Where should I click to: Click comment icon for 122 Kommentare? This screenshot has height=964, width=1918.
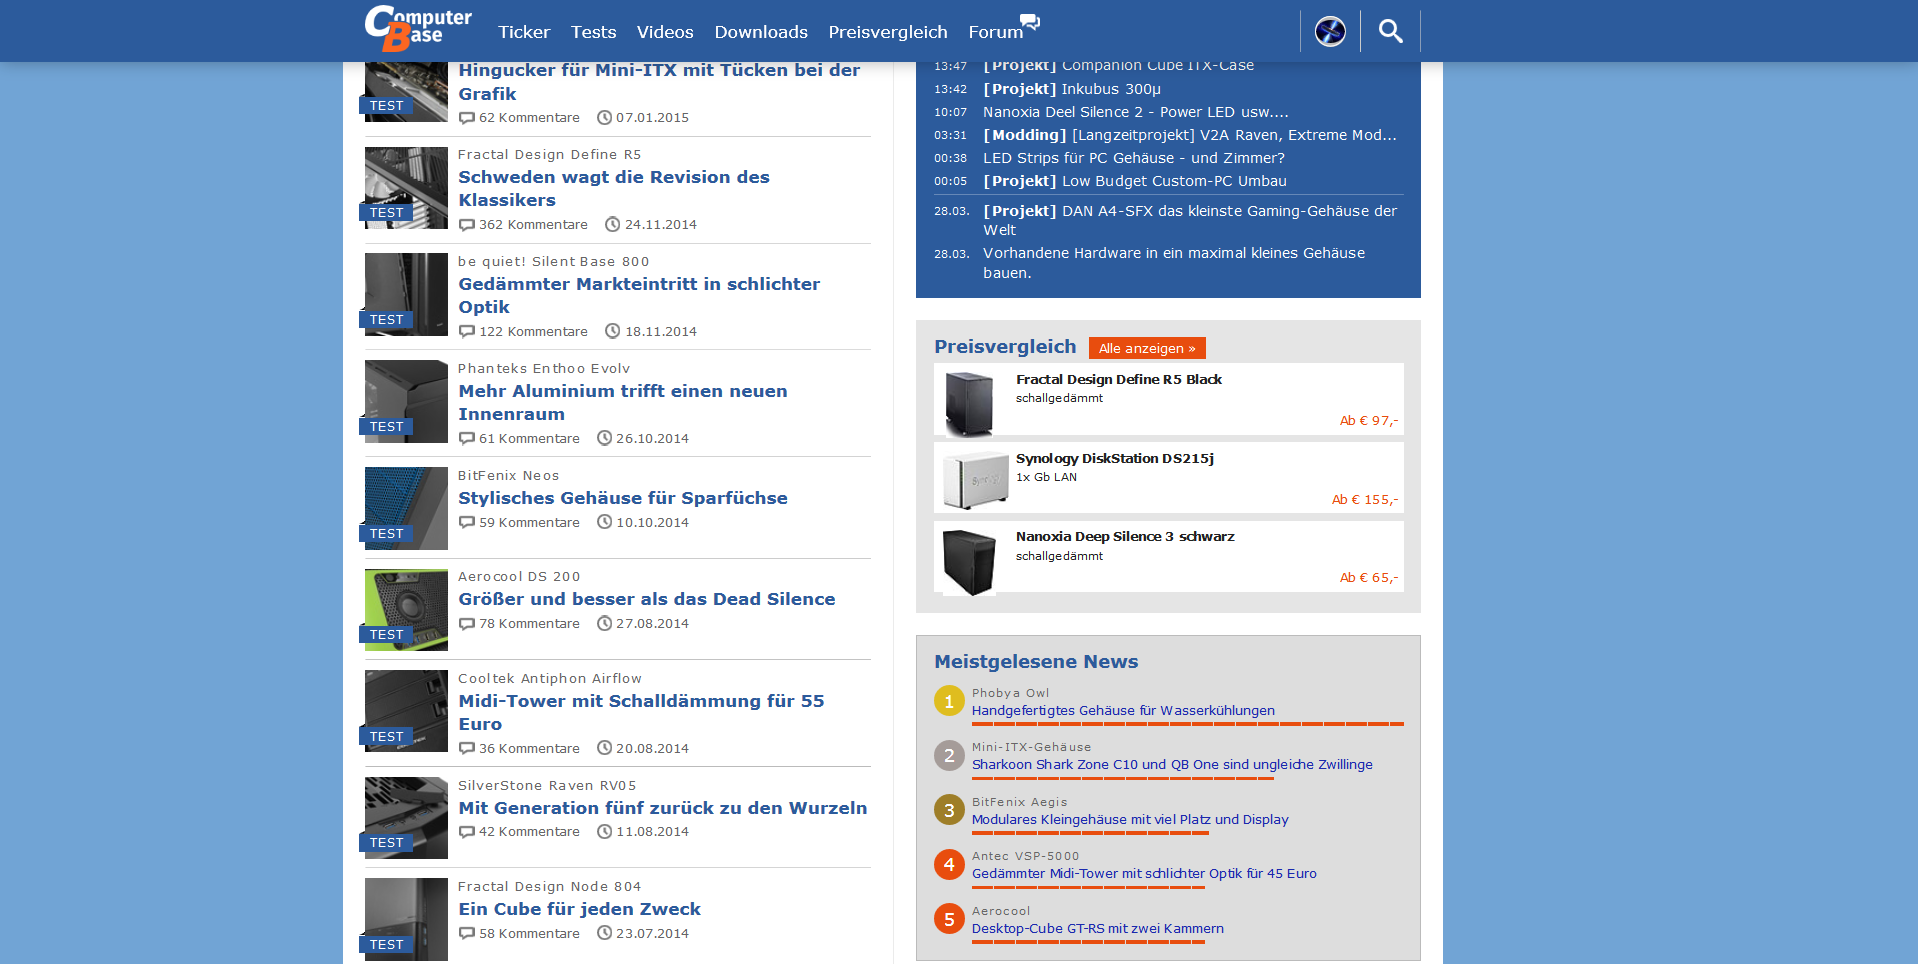(x=467, y=332)
